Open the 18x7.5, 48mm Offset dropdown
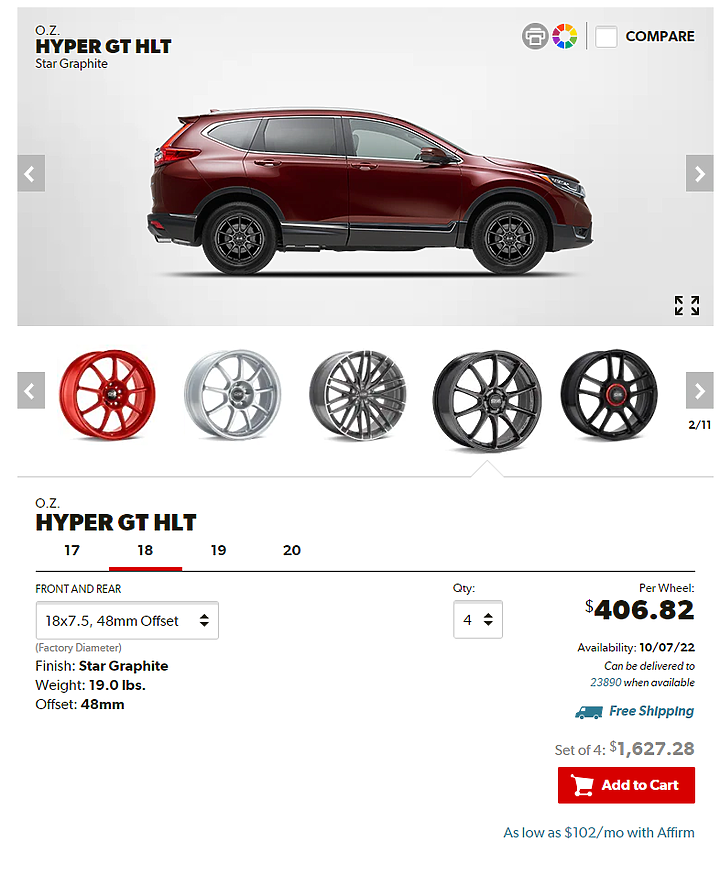Screen dimensions: 720x875 (x=127, y=621)
